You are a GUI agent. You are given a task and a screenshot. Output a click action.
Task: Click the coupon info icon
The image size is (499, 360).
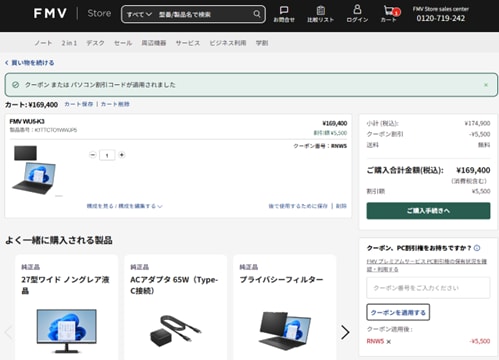(x=477, y=248)
